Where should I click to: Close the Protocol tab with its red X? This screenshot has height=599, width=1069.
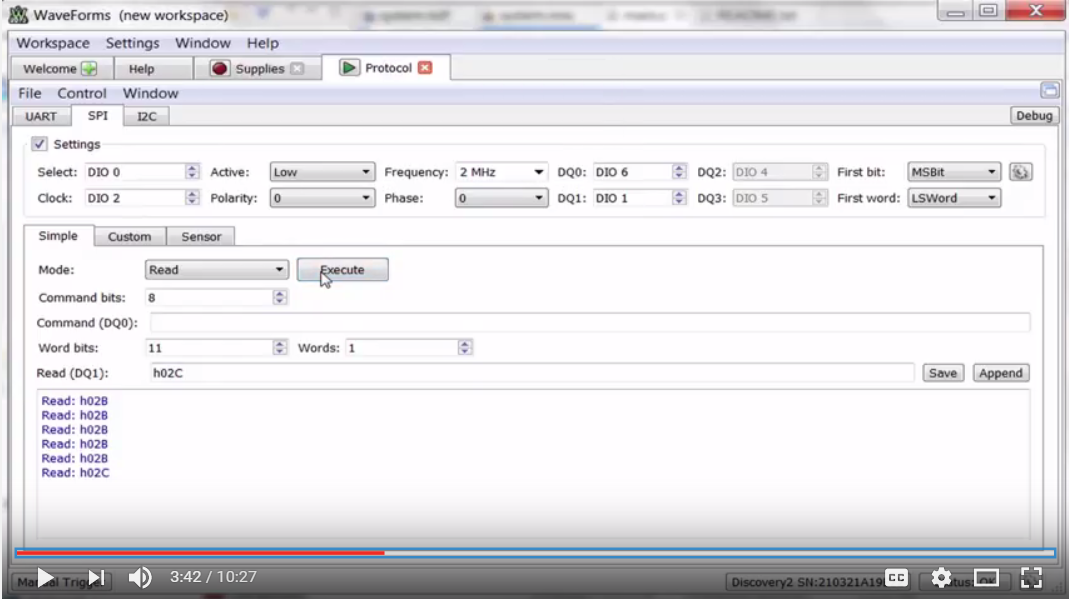423,67
